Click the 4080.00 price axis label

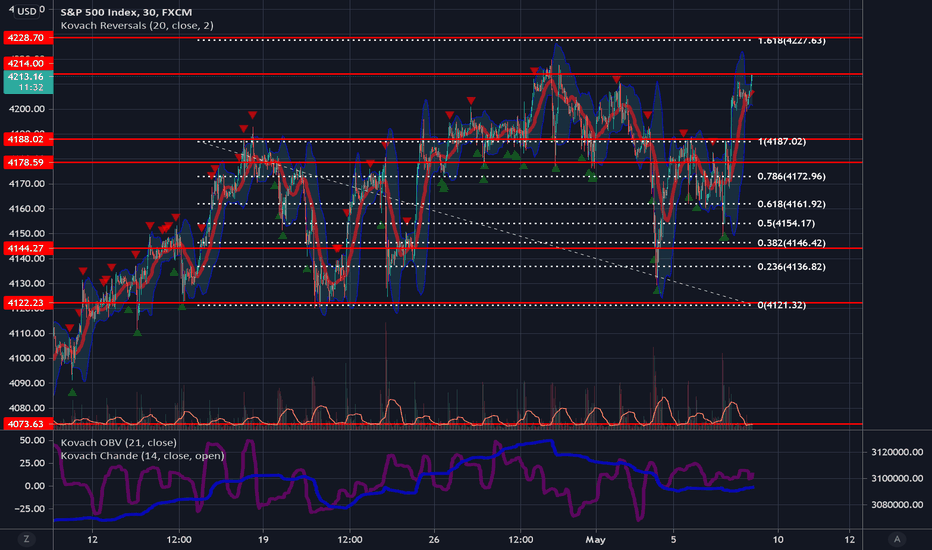pyautogui.click(x=27, y=408)
